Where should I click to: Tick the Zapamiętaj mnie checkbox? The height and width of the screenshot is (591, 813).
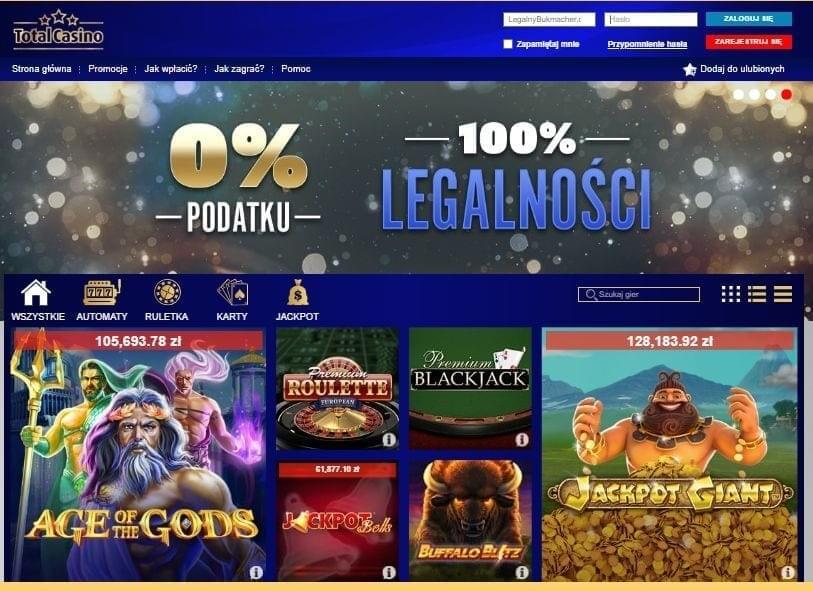pyautogui.click(x=508, y=44)
